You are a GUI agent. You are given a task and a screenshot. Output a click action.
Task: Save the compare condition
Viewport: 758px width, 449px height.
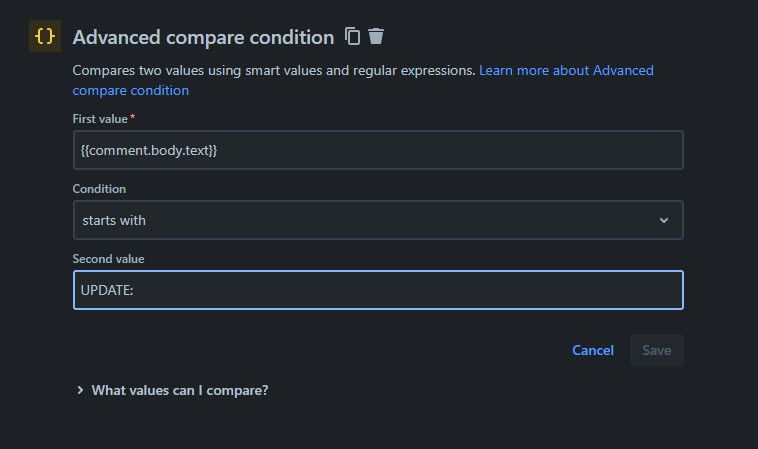click(x=656, y=350)
